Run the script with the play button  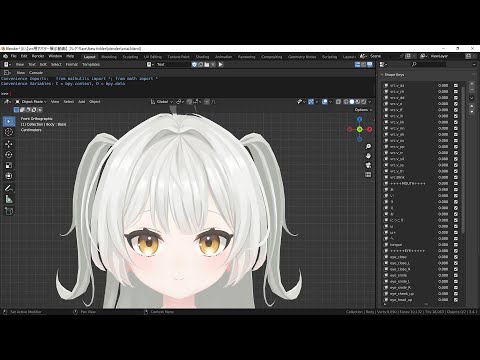tap(220, 64)
